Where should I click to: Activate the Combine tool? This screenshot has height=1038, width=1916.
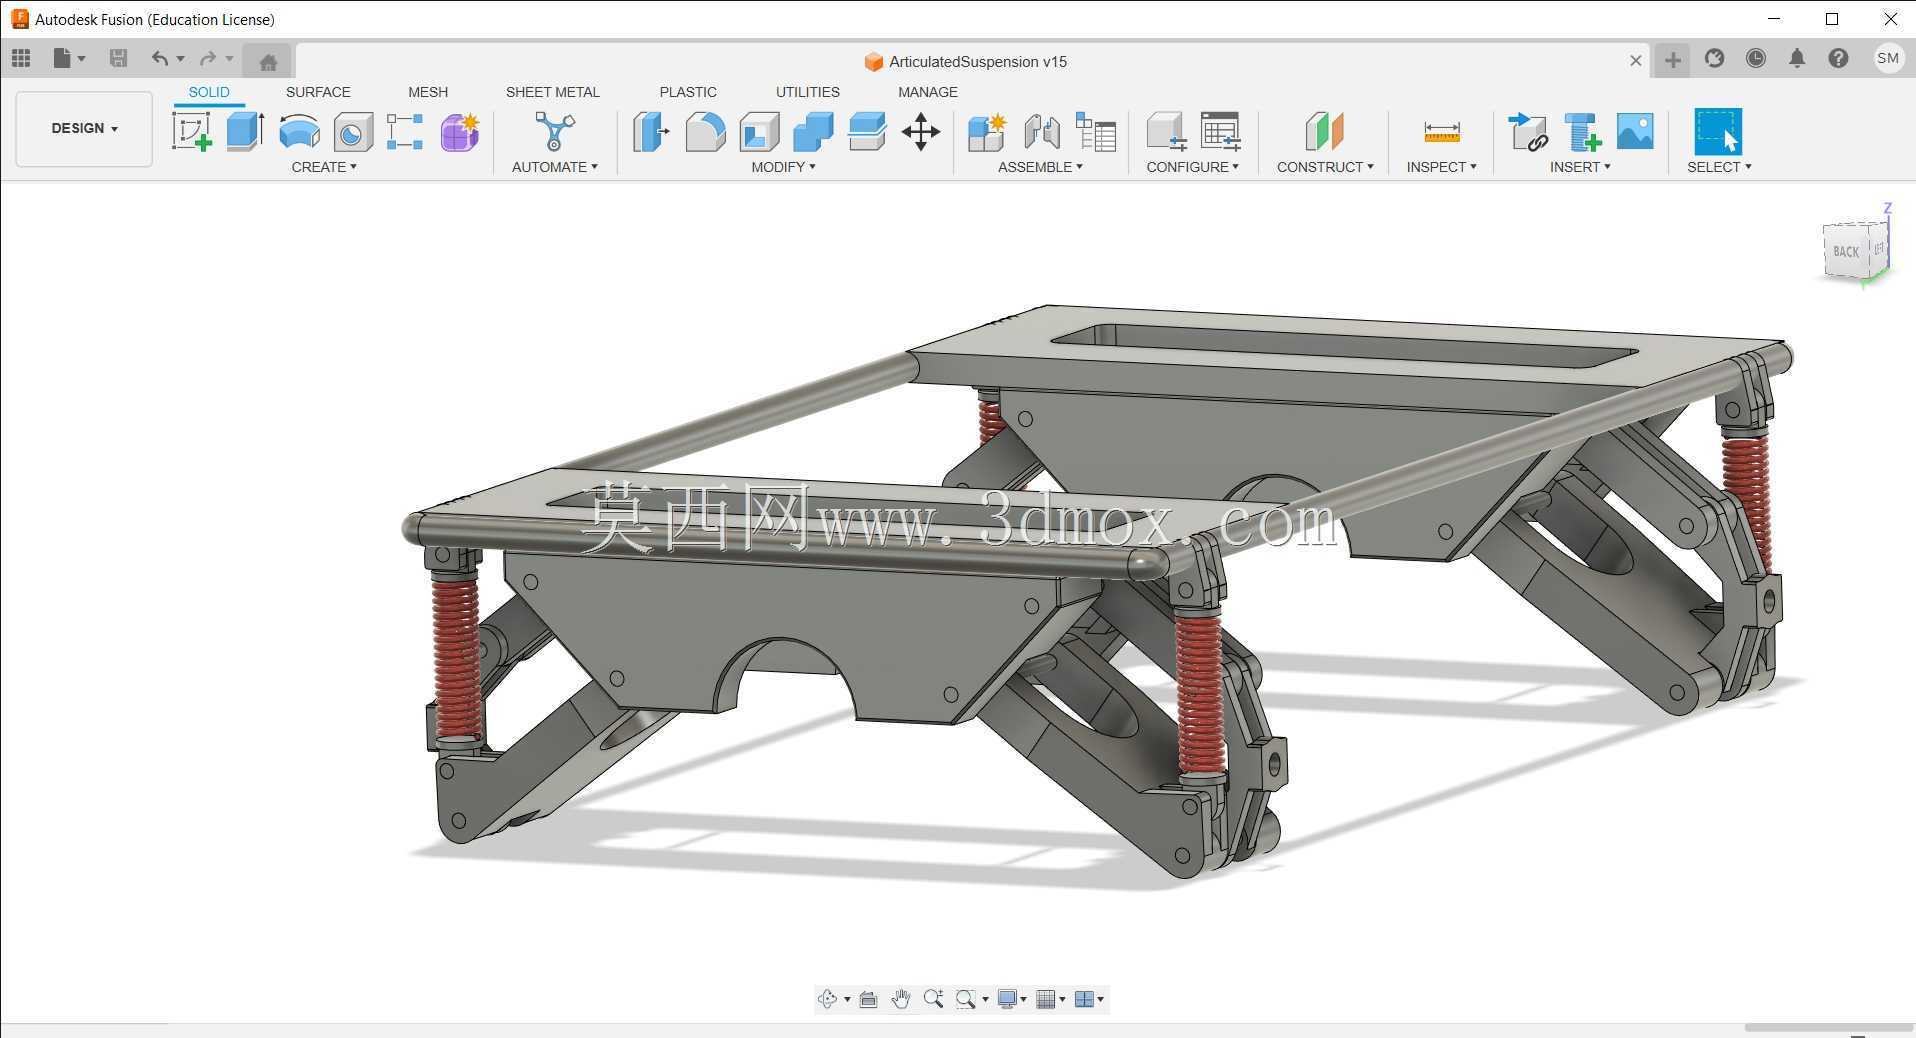click(813, 131)
